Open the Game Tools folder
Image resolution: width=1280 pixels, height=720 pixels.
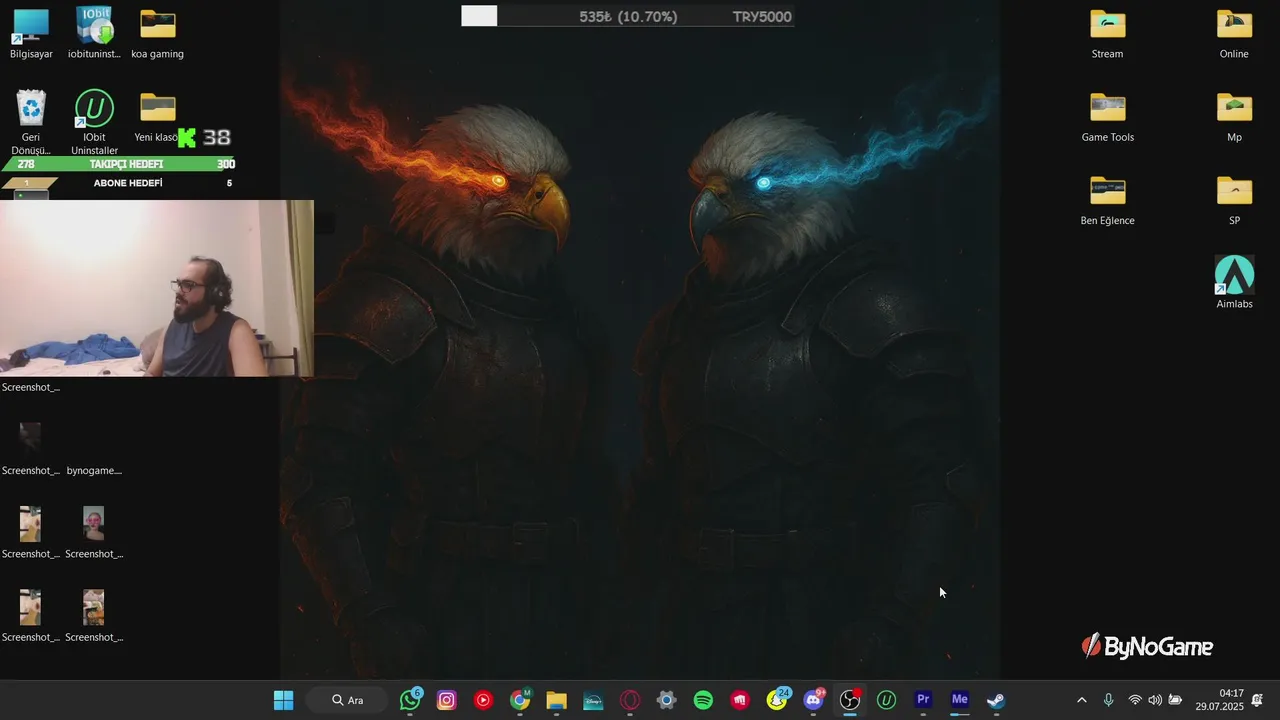[1107, 117]
